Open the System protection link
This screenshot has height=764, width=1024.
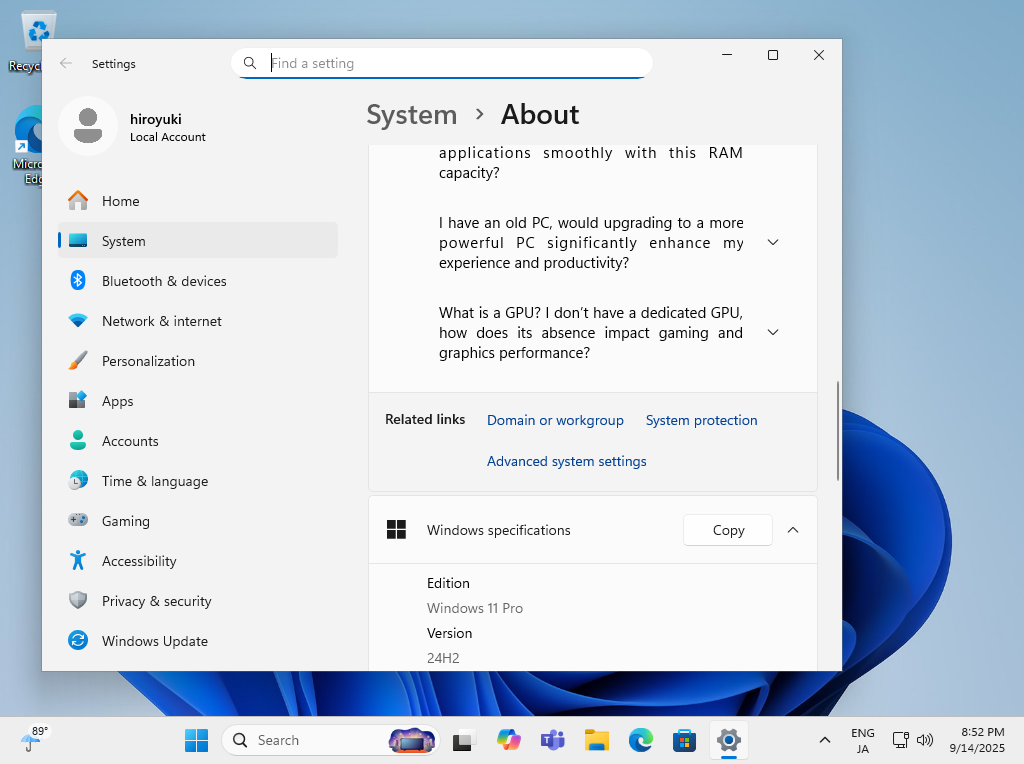pos(701,420)
